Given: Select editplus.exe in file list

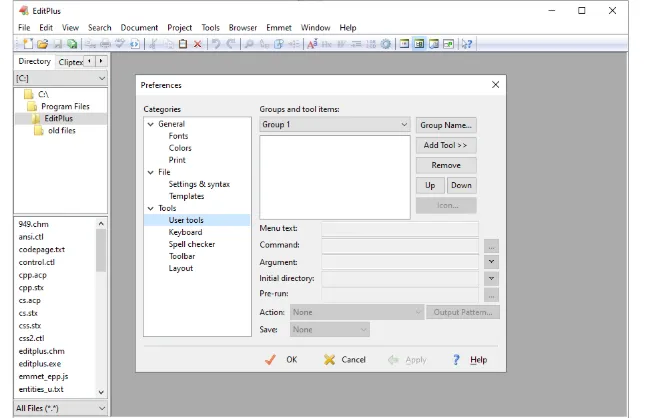Looking at the screenshot, I should [40, 364].
